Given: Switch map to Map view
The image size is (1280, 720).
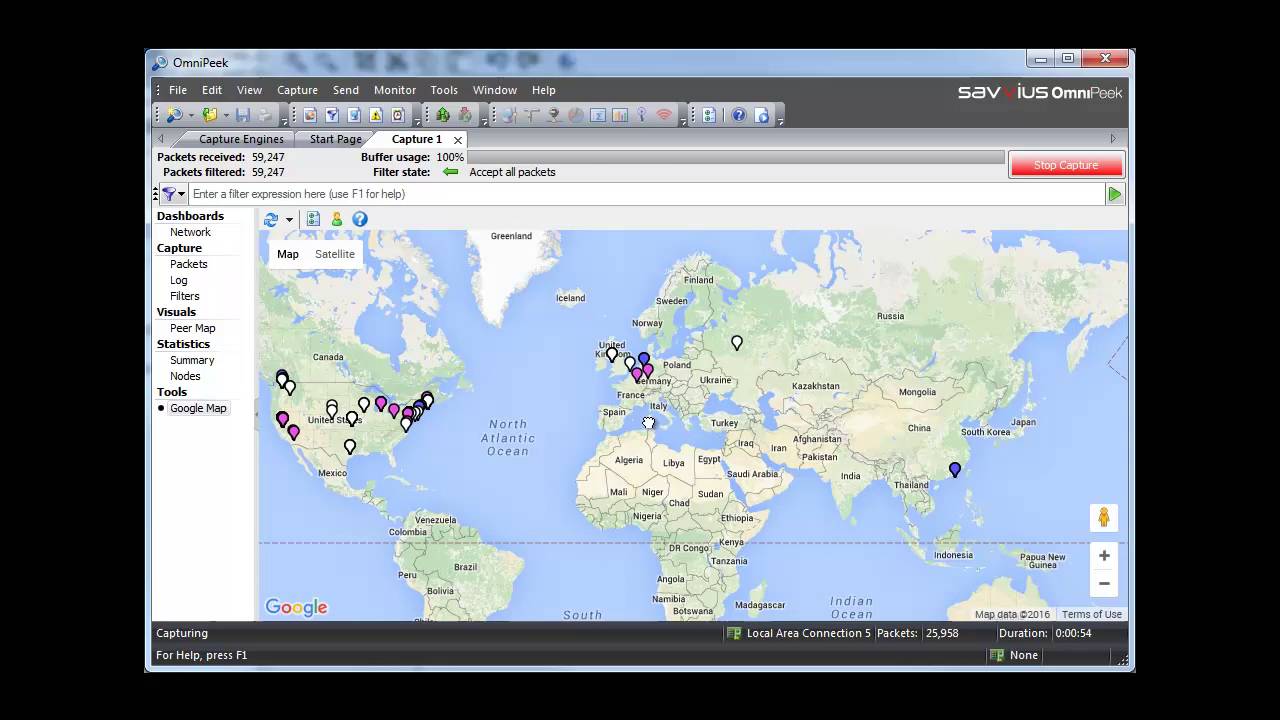Looking at the screenshot, I should 288,254.
